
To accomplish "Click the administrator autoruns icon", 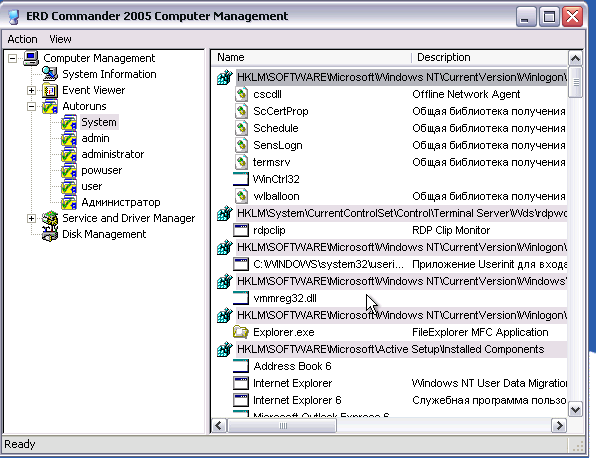I will [69, 154].
